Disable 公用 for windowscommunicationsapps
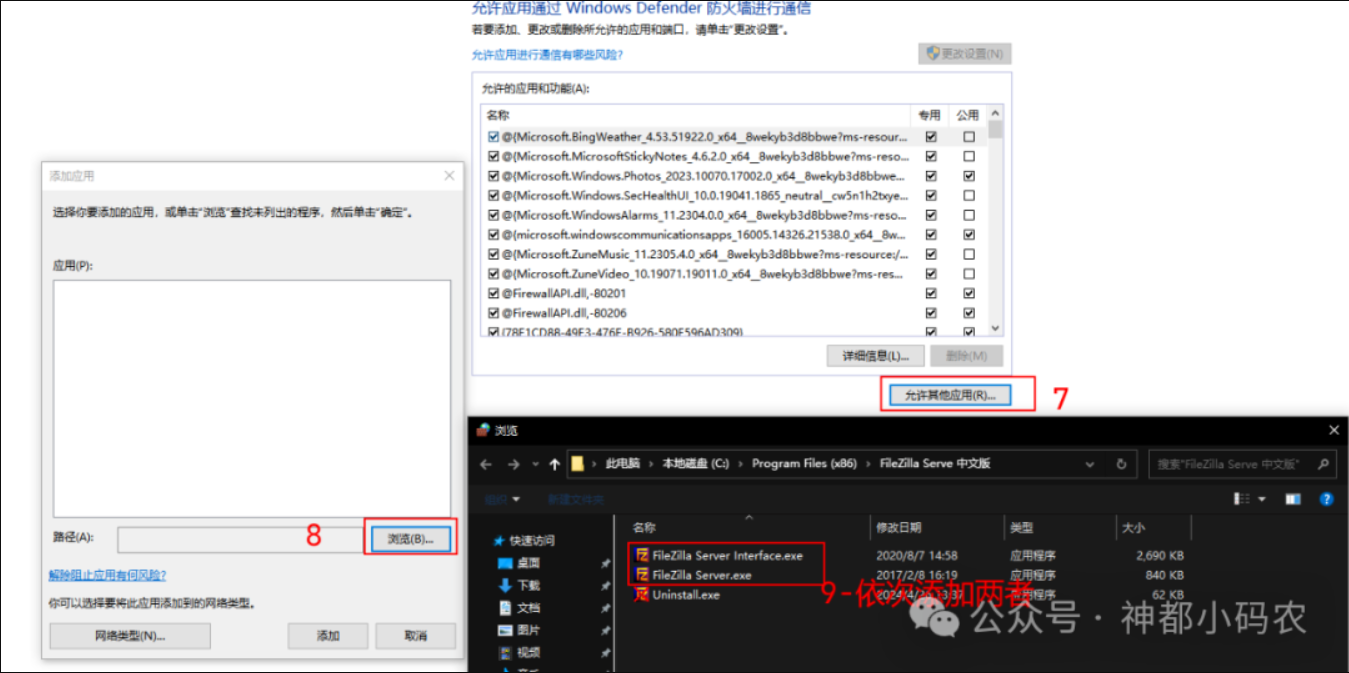 click(x=968, y=234)
